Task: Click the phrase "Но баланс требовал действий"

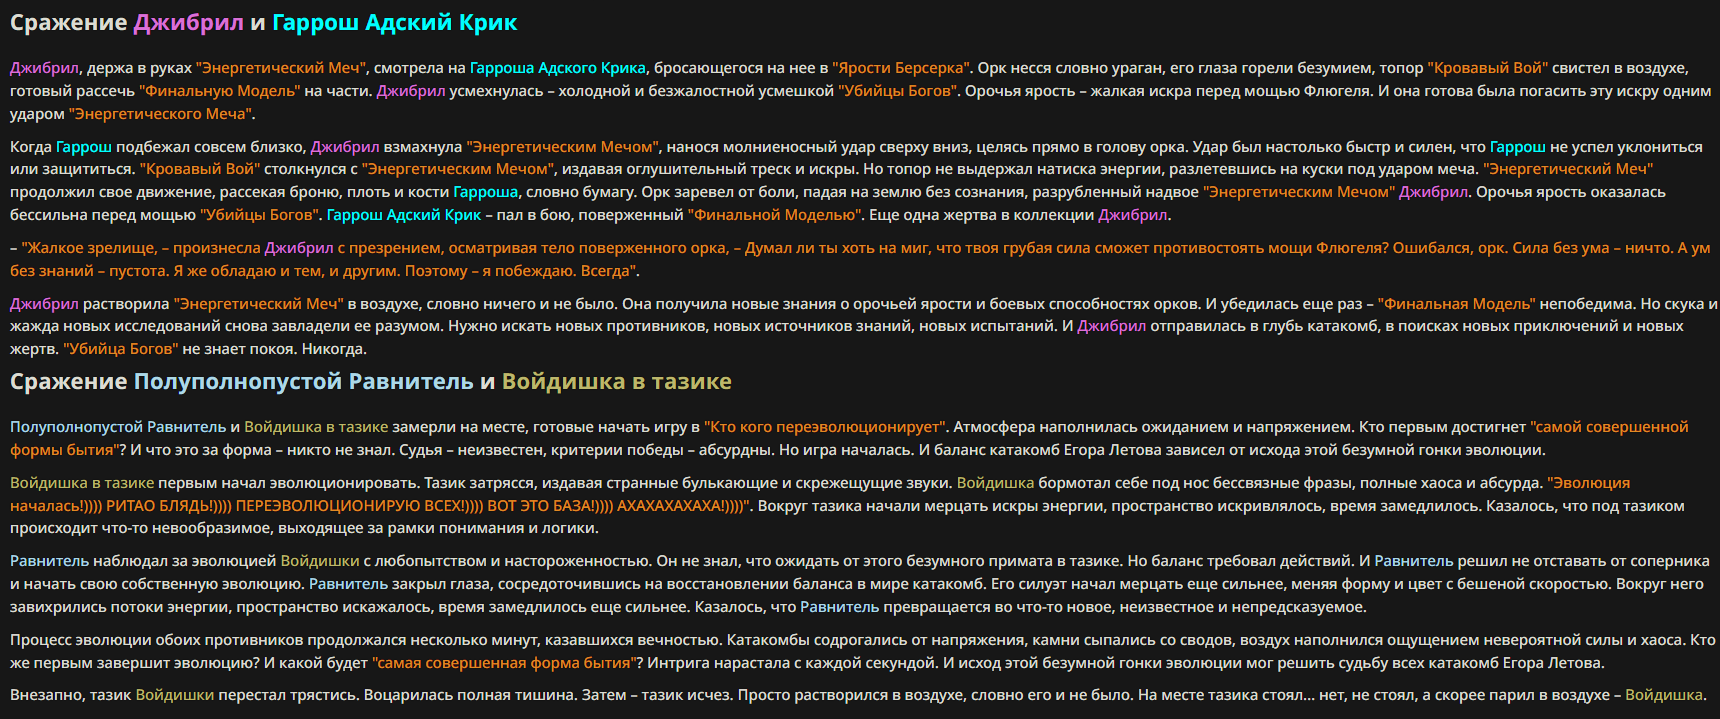Action: [x=1241, y=561]
